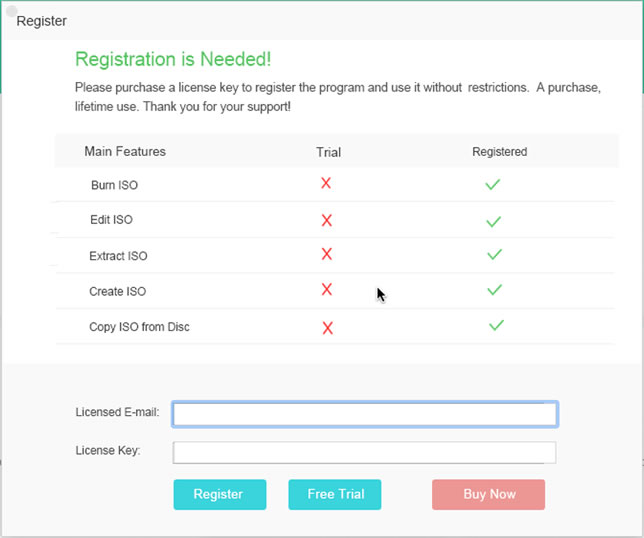Viewport: 644px width, 538px height.
Task: Click green checkmark for Edit ISO registered
Action: 493,221
